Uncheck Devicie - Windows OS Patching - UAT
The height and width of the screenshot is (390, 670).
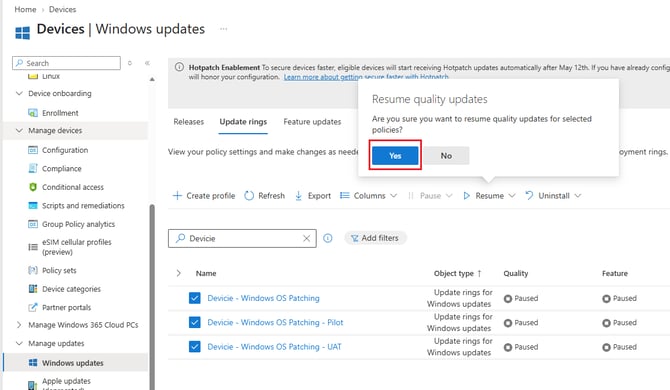click(x=194, y=346)
